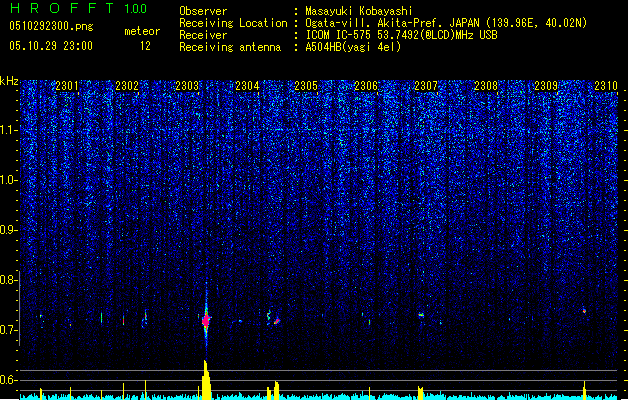Select observer name Masayuki Kobayashi
Viewport: 629px width, 400px height.
pos(359,11)
